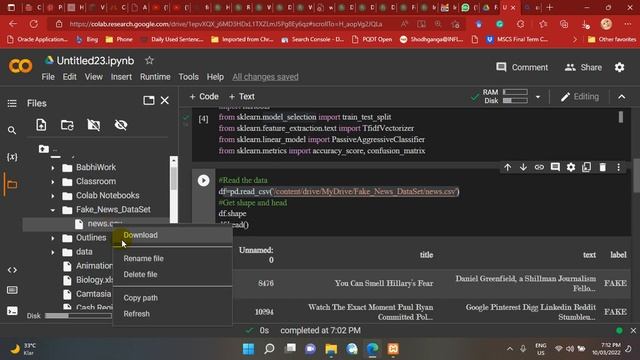Open the Table of contents sidebar icon
Screen dimensions: 640x360
click(12, 103)
